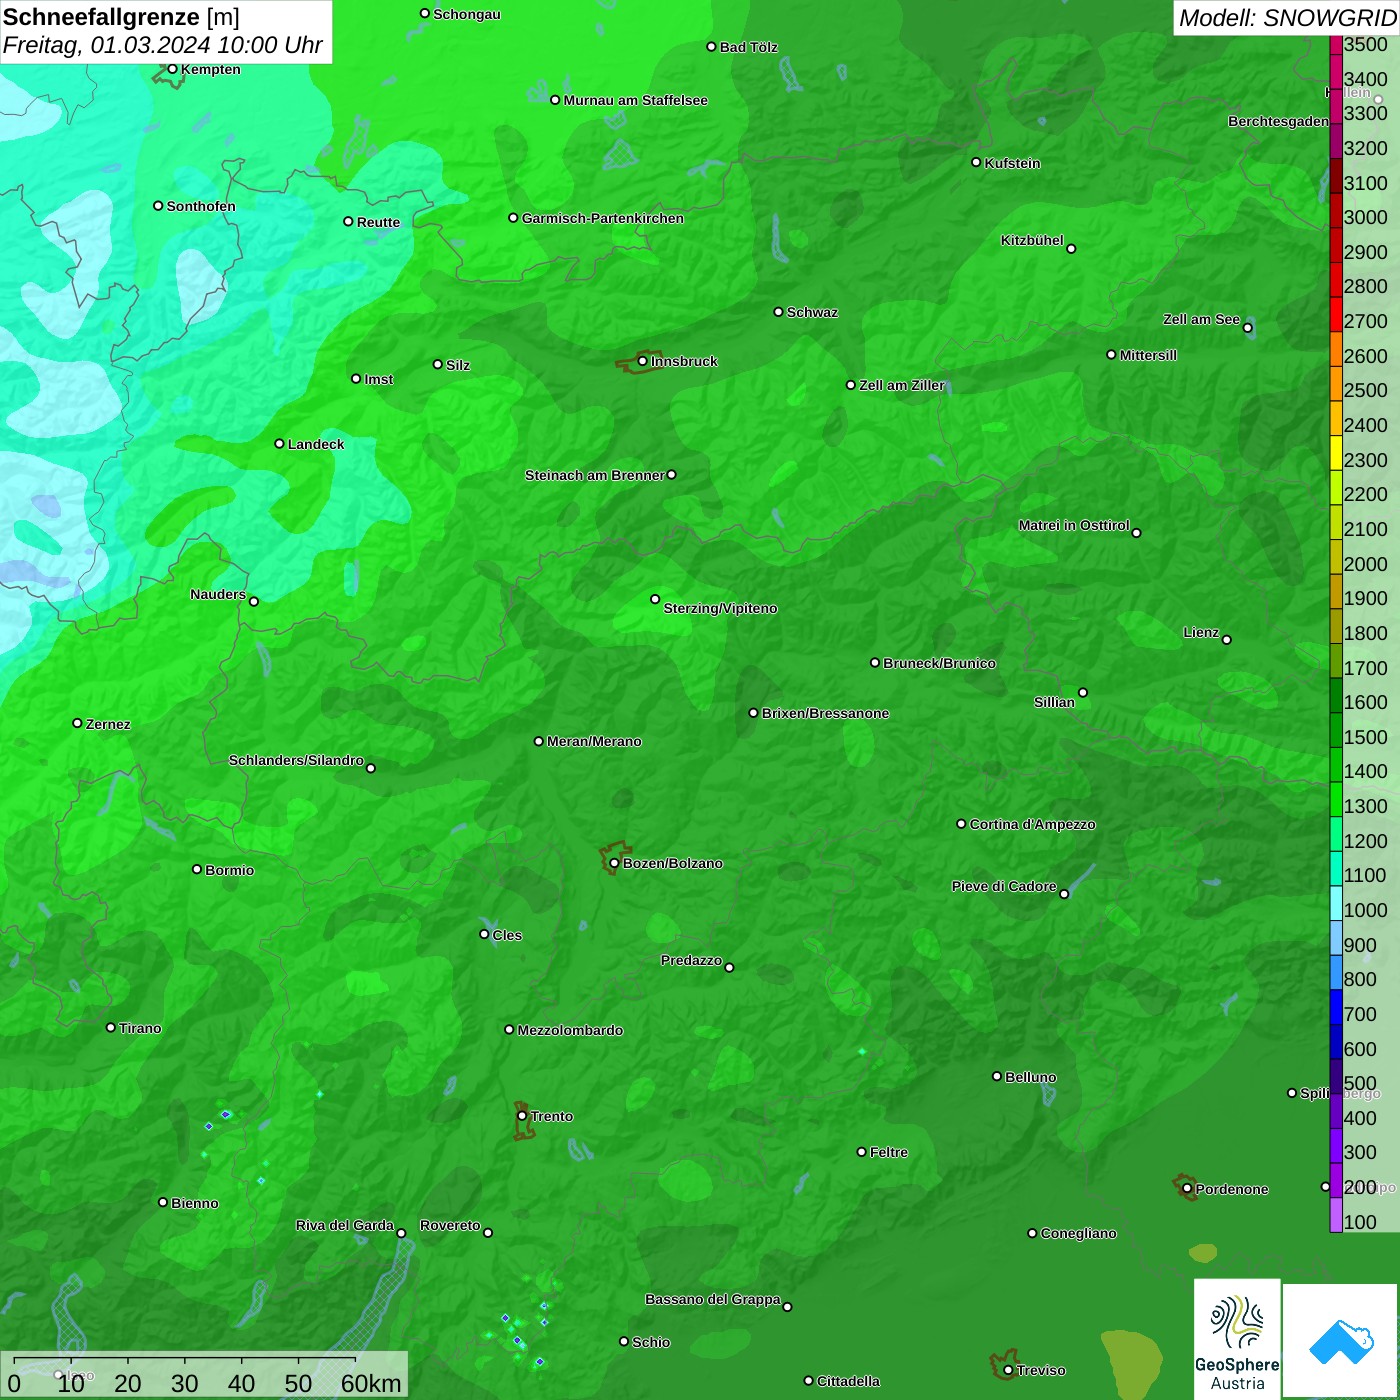
Task: Click the Bozen/Bolzano city marker
Action: click(614, 863)
